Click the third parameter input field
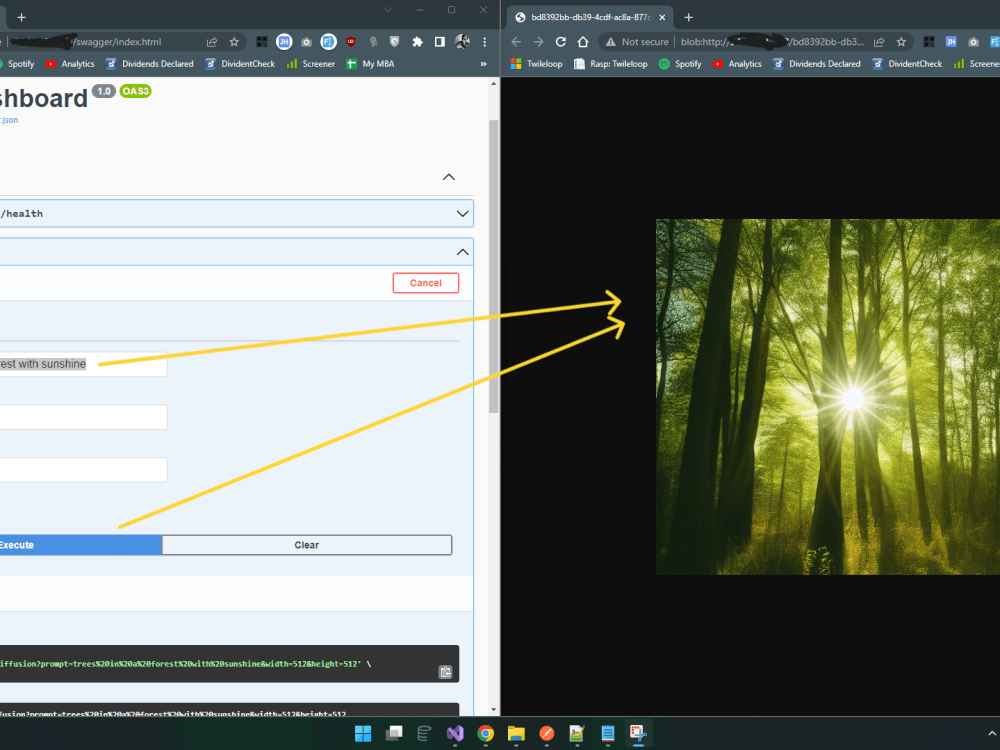 click(84, 470)
